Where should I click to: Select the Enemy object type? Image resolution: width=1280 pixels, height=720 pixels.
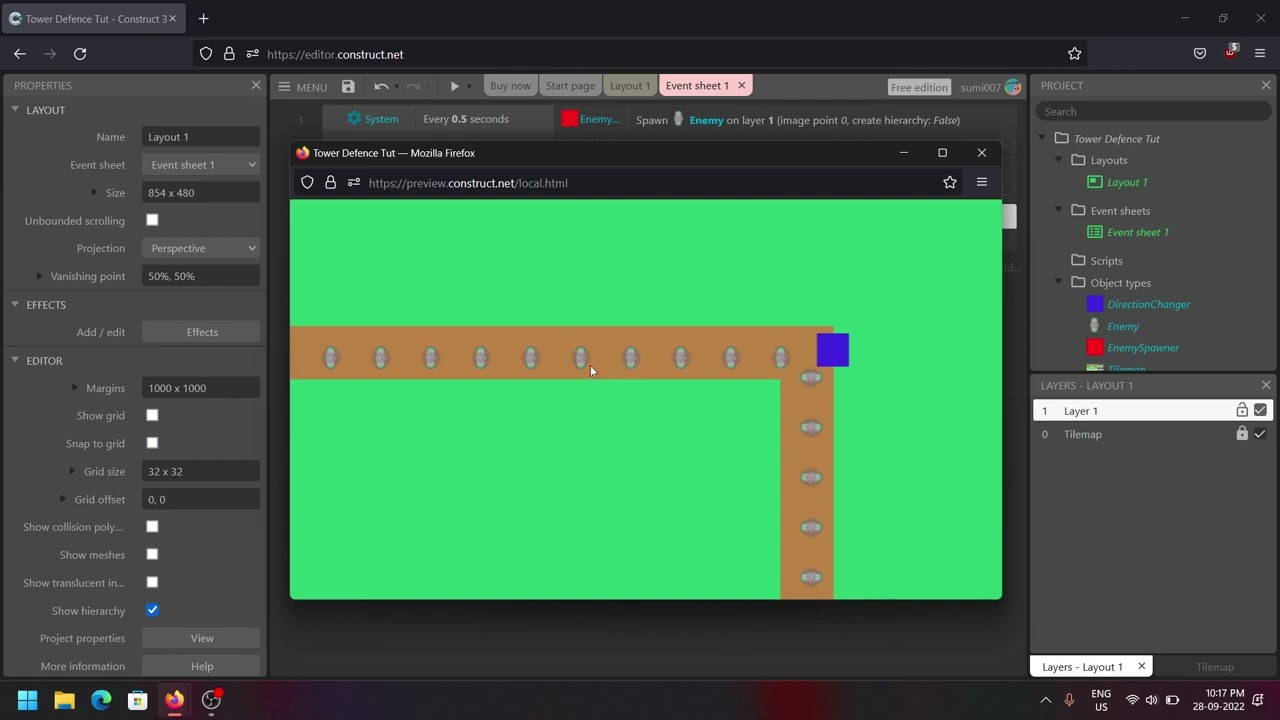pyautogui.click(x=1122, y=326)
